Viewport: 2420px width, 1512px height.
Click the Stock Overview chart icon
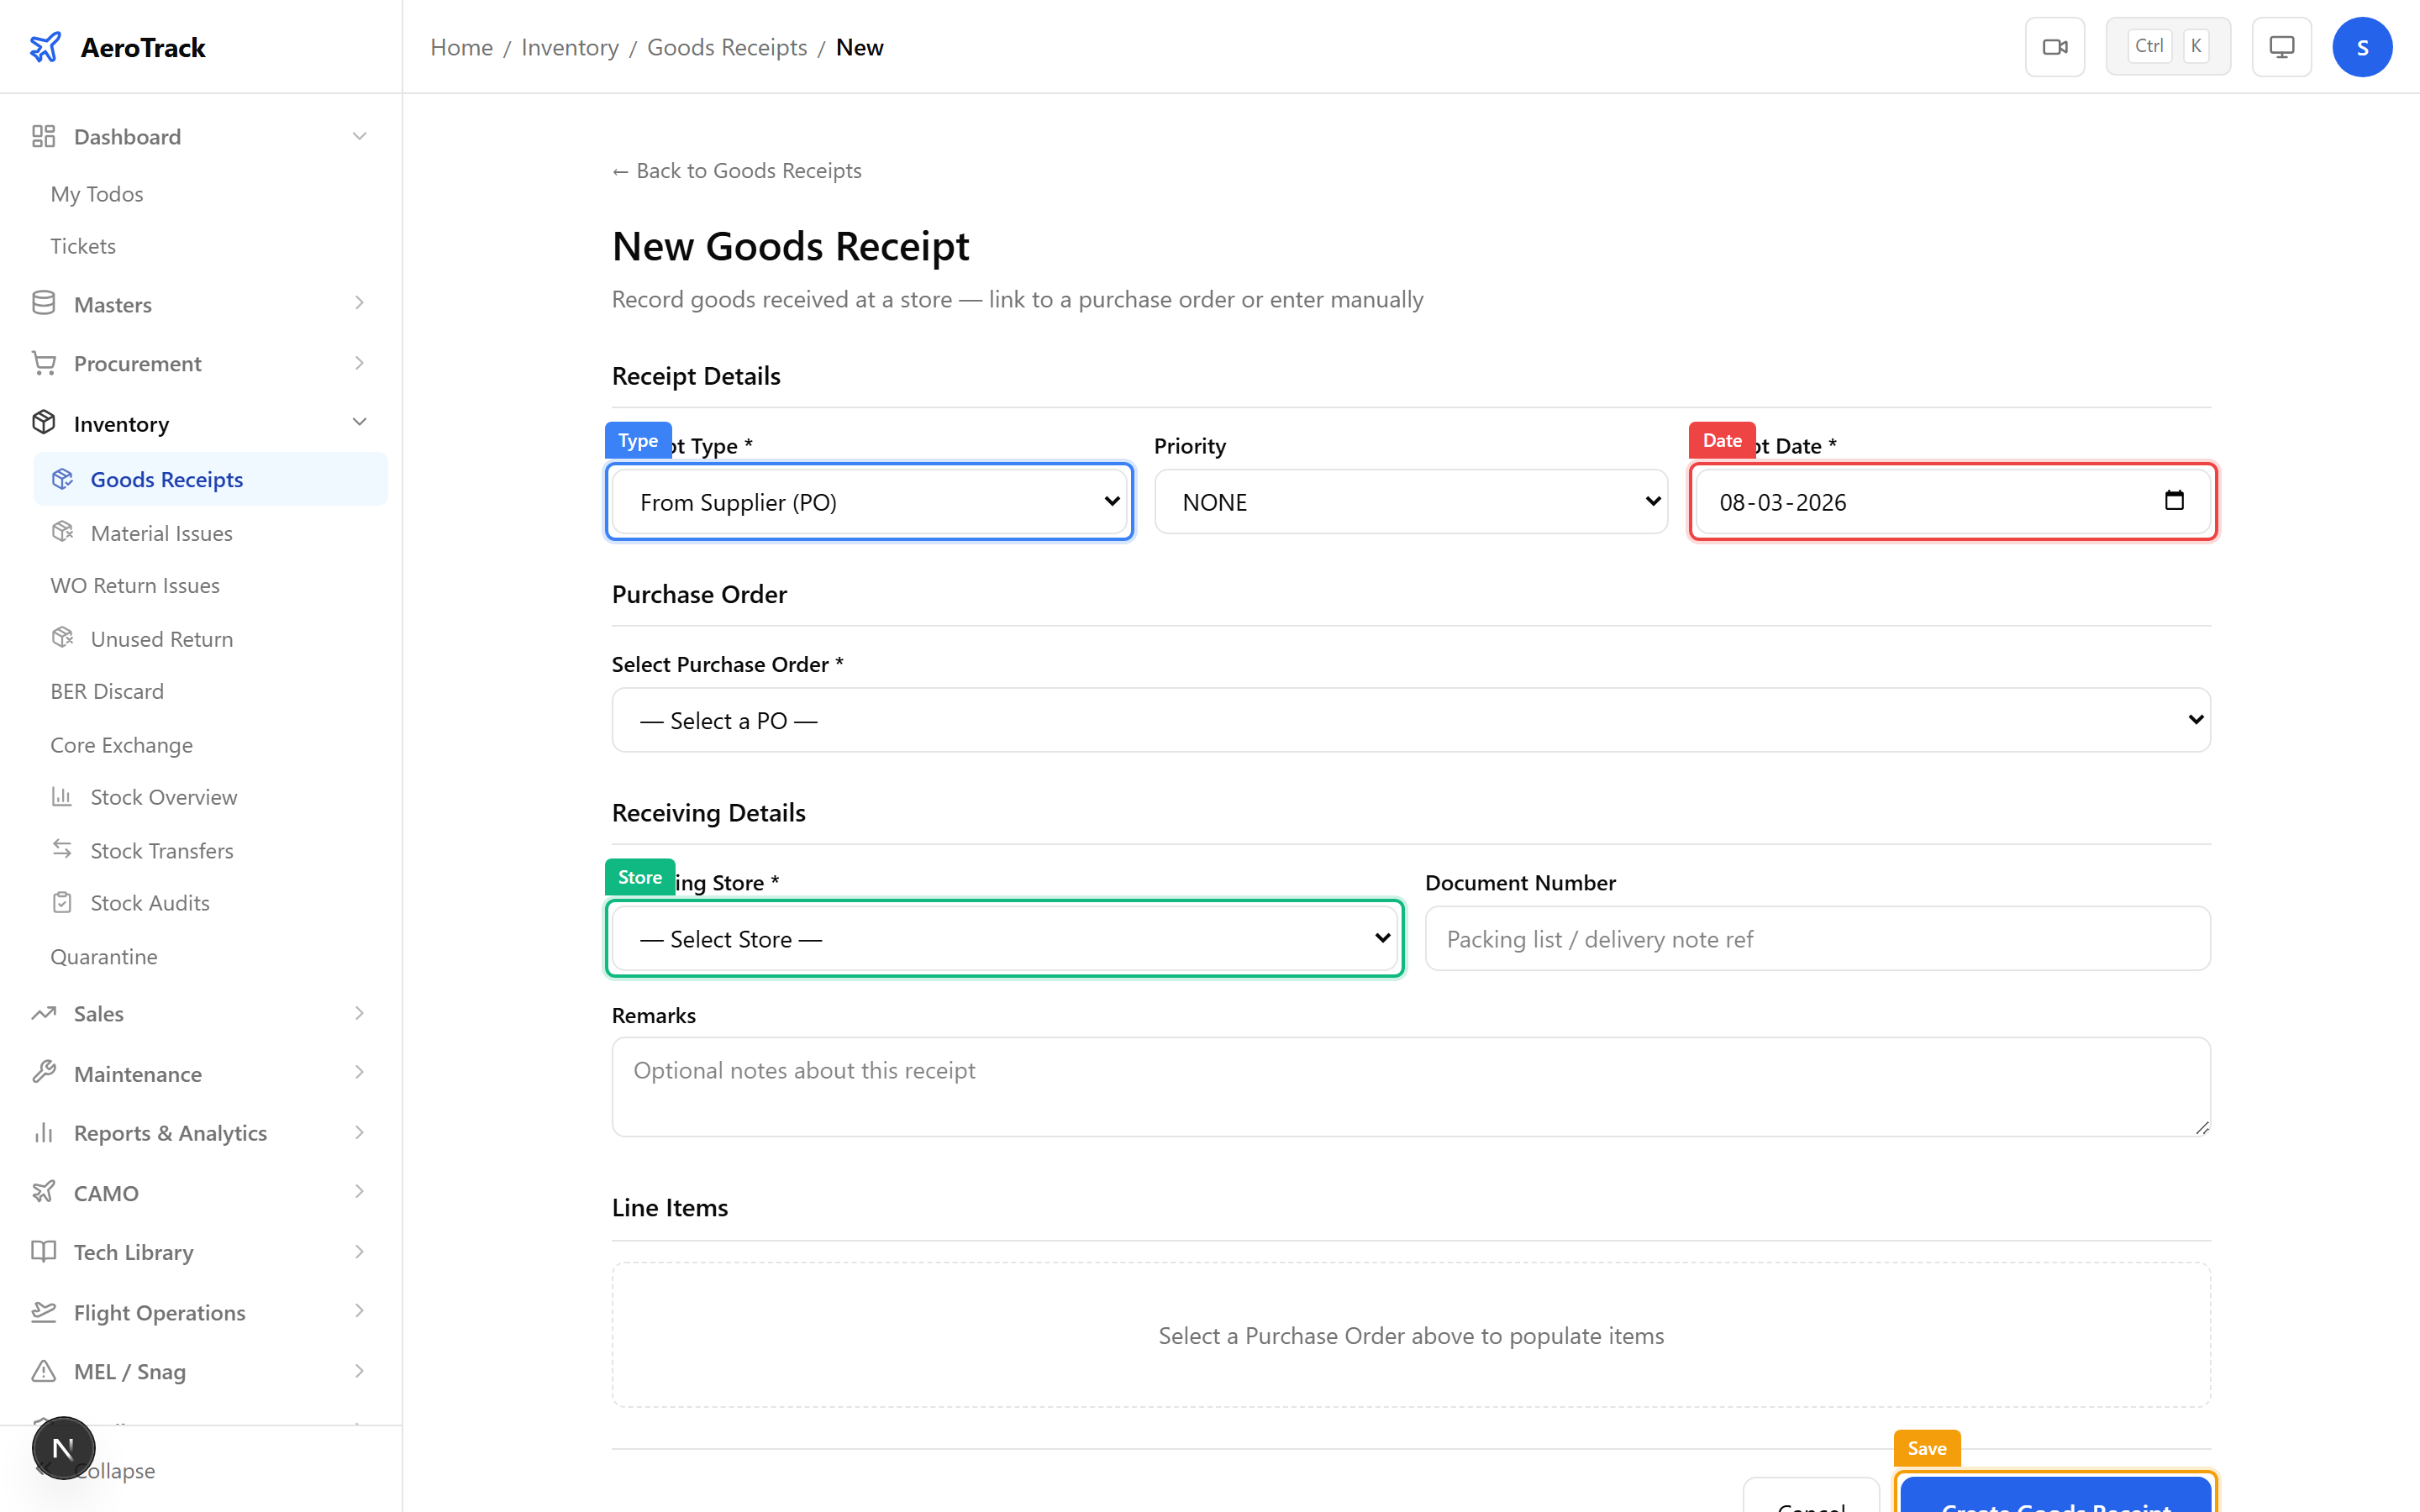[x=62, y=796]
